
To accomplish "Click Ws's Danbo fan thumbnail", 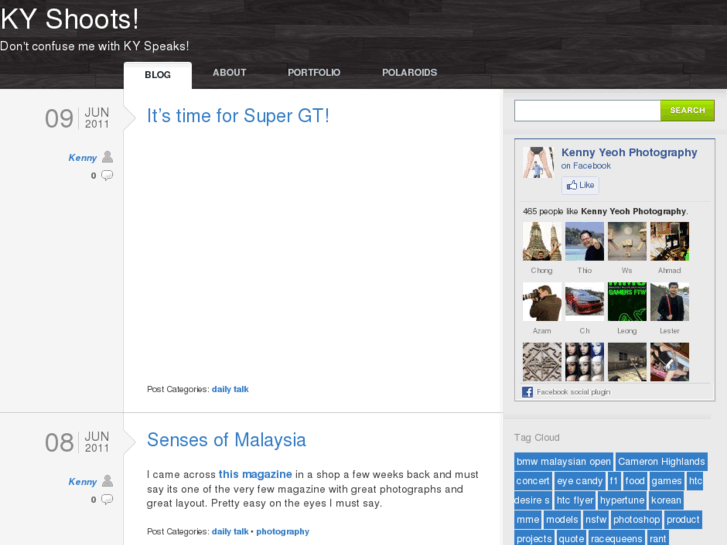I will [x=627, y=241].
